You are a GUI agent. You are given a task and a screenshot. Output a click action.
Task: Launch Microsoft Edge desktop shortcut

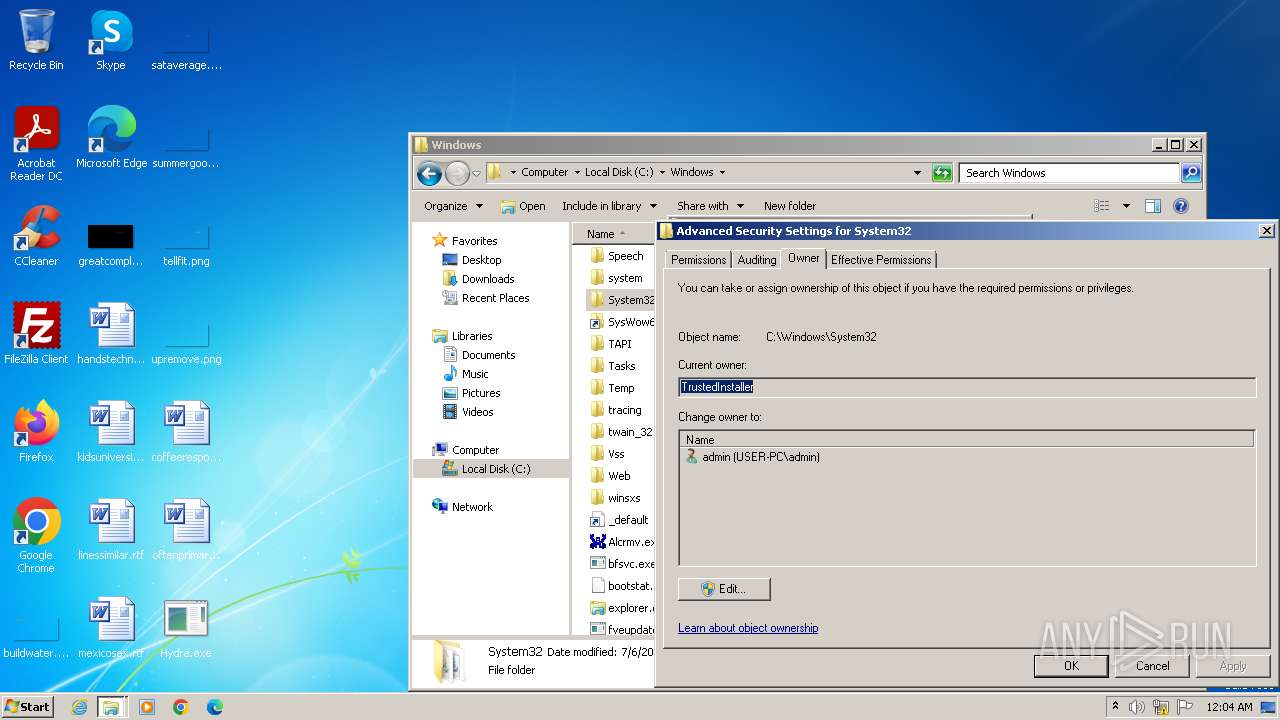(111, 138)
